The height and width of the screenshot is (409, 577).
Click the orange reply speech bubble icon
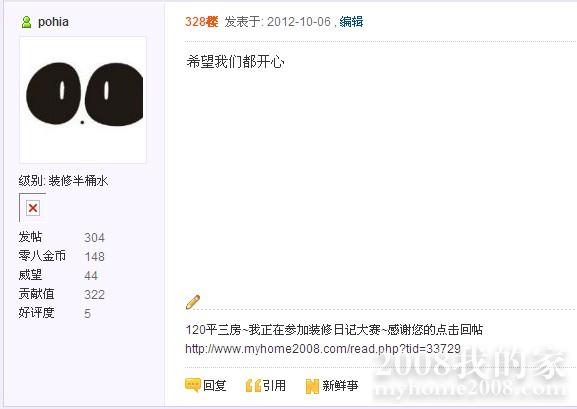pyautogui.click(x=192, y=385)
